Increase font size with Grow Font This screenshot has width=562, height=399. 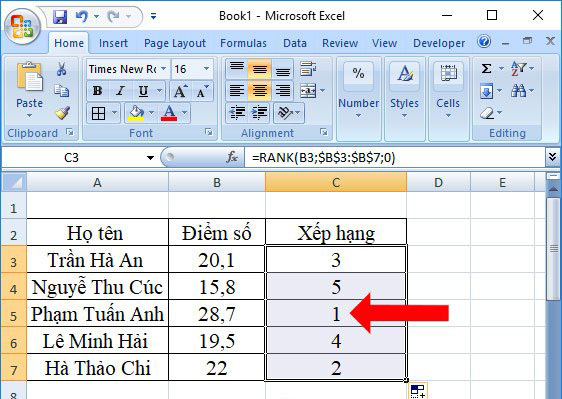coord(180,91)
